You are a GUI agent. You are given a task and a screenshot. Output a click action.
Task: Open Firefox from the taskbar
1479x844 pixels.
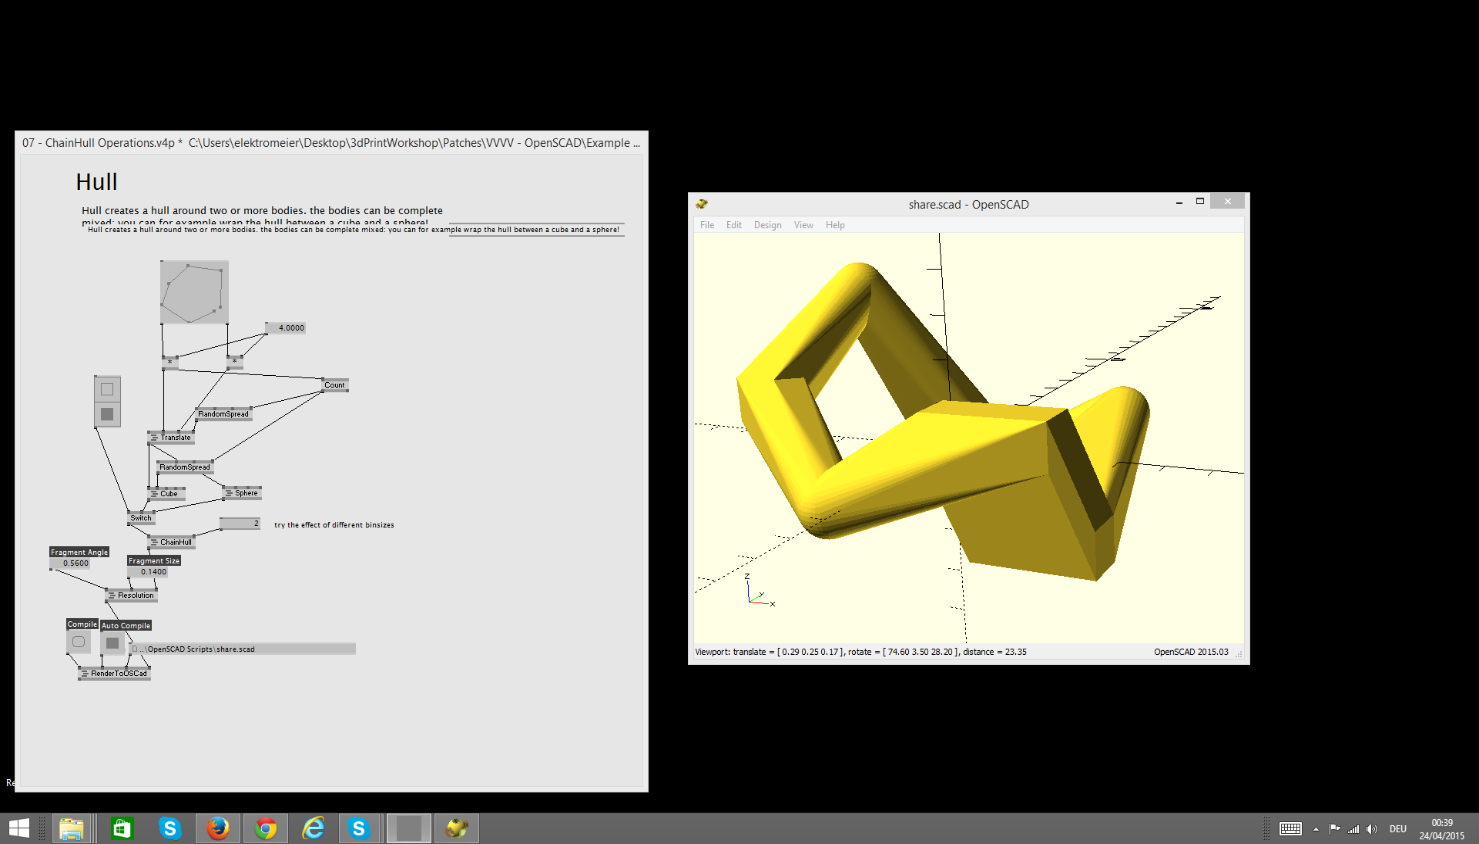tap(217, 828)
